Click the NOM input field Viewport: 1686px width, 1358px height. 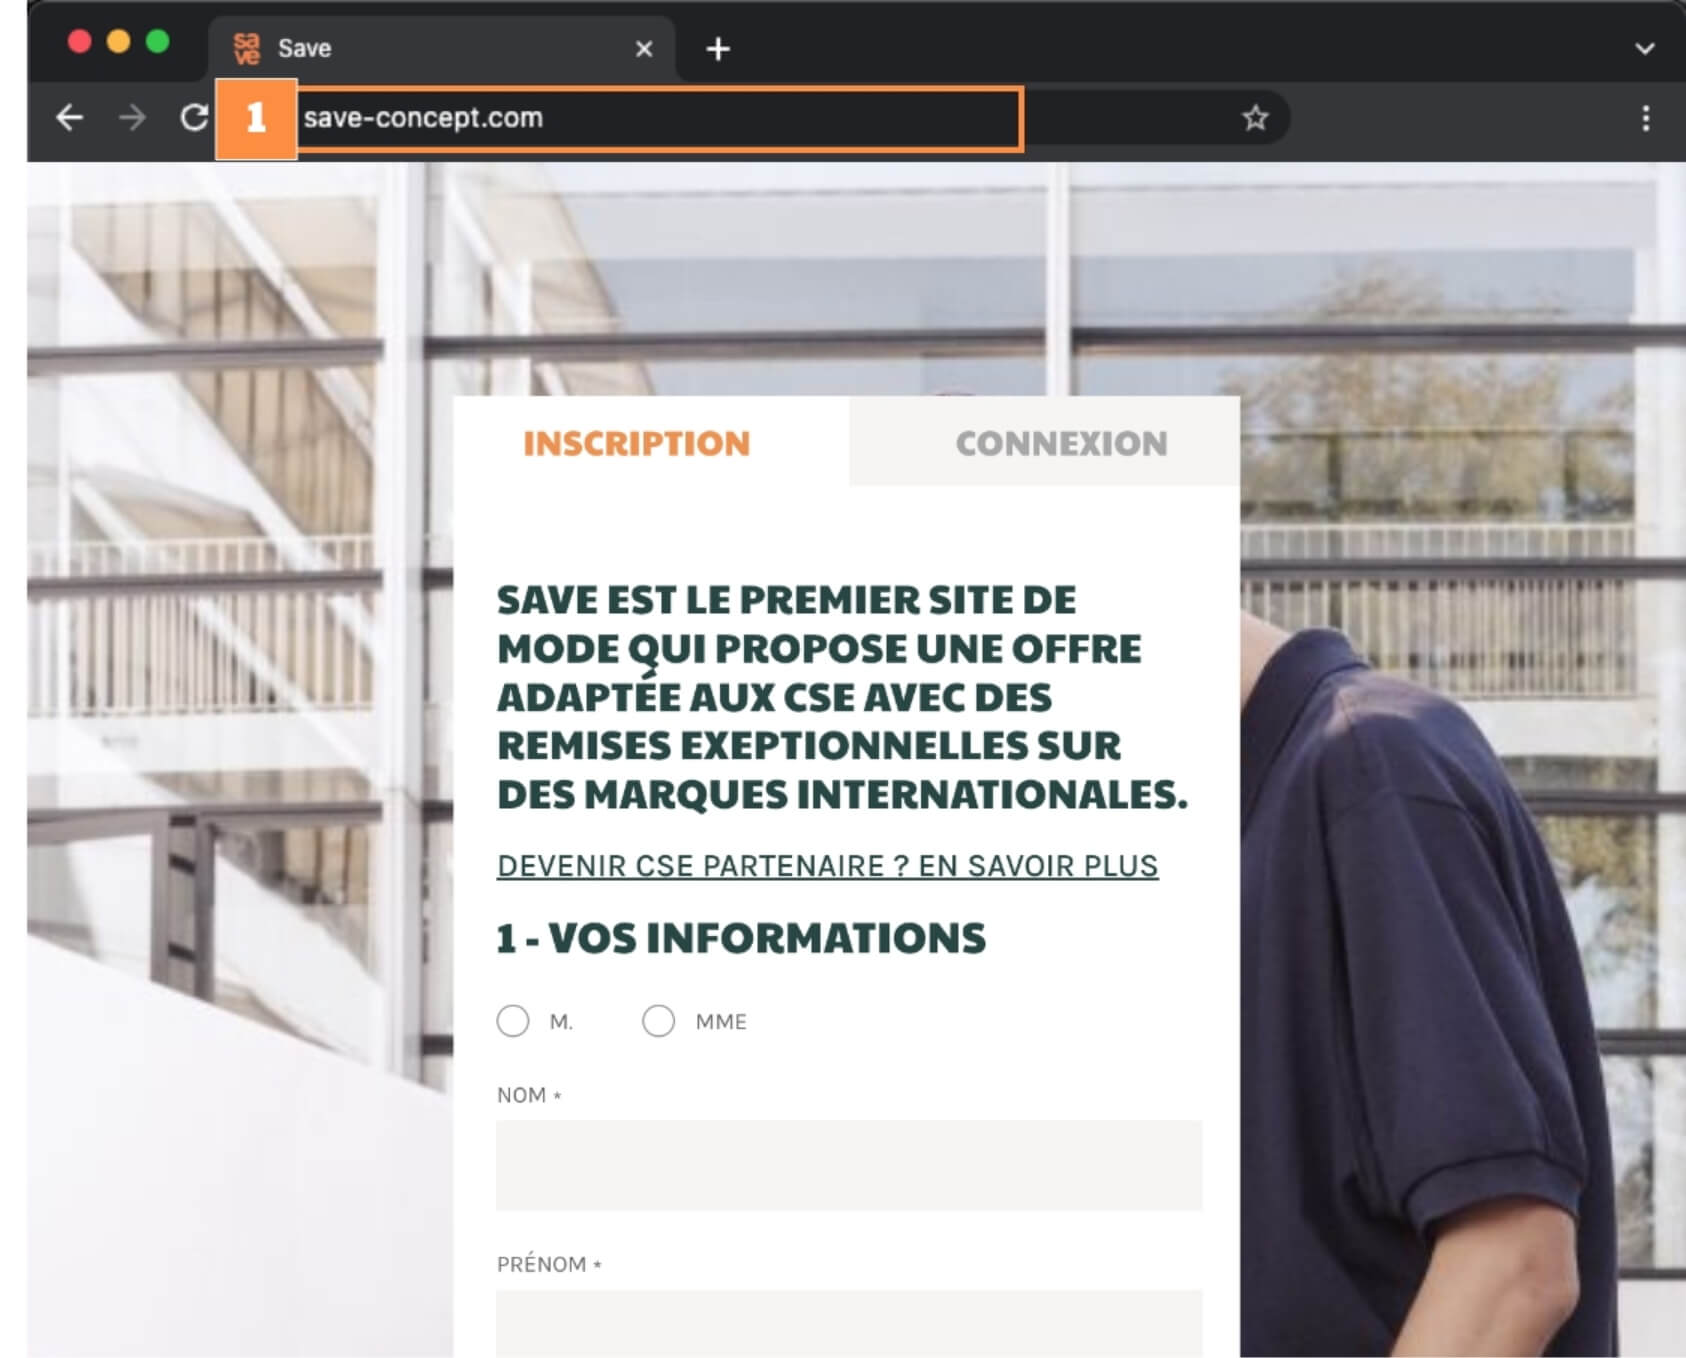(x=849, y=1165)
